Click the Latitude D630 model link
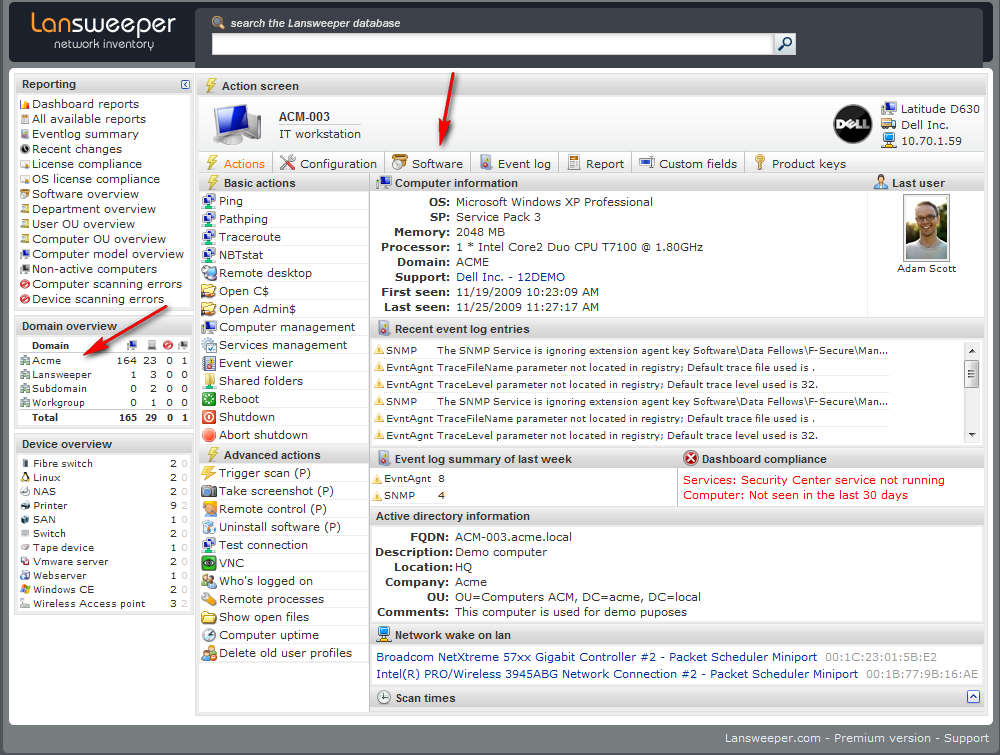Image resolution: width=1000 pixels, height=755 pixels. tap(940, 108)
